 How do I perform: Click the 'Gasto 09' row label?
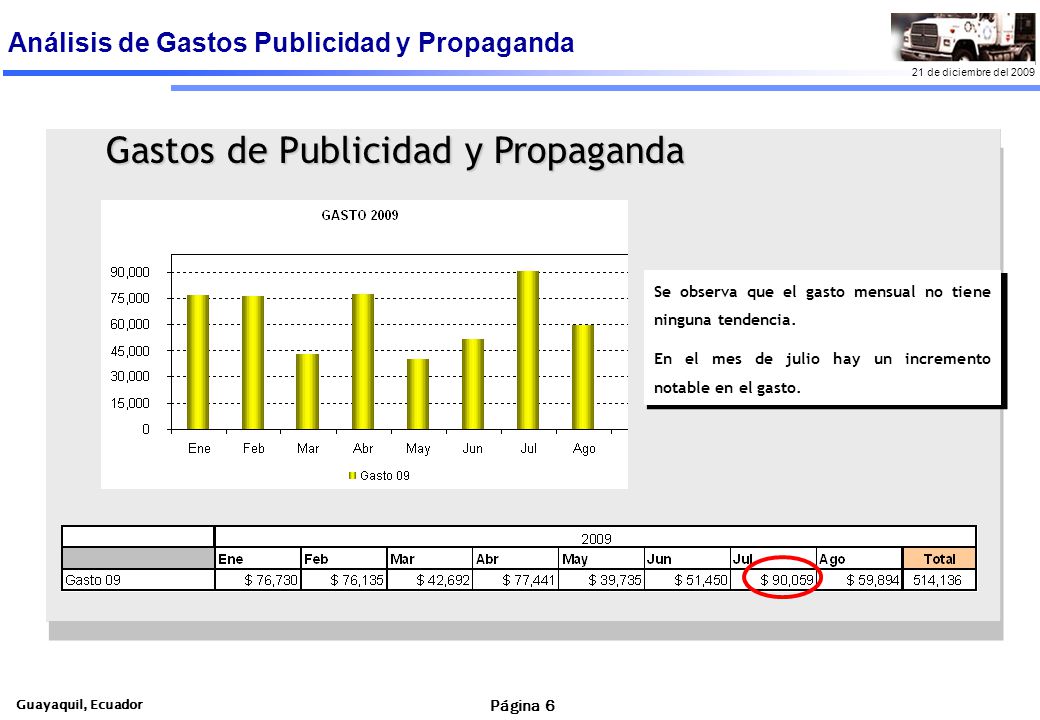138,580
